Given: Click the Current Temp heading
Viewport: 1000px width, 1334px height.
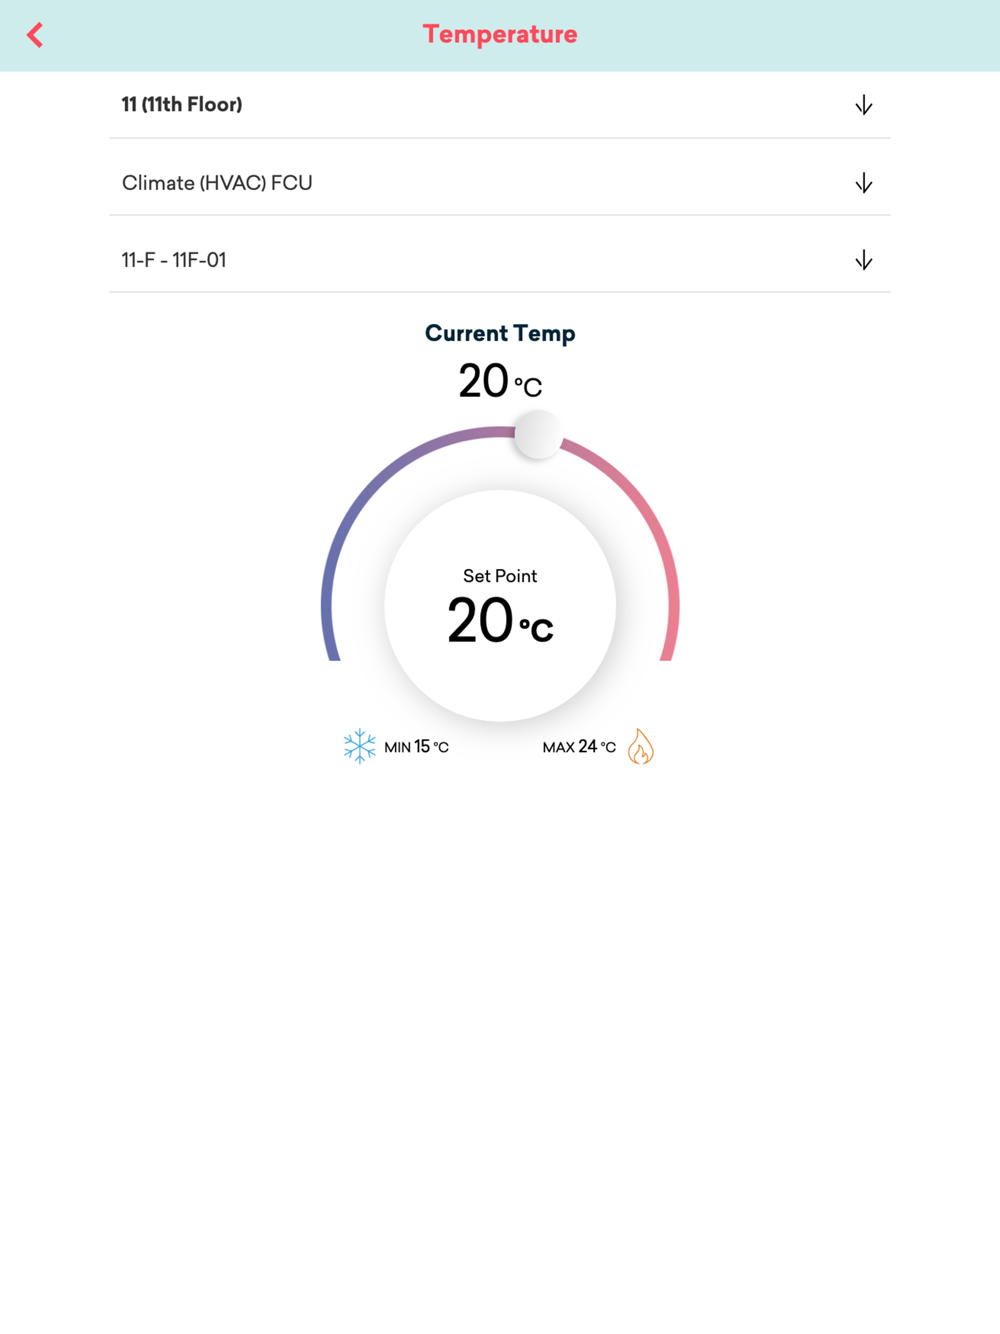Looking at the screenshot, I should (x=500, y=334).
